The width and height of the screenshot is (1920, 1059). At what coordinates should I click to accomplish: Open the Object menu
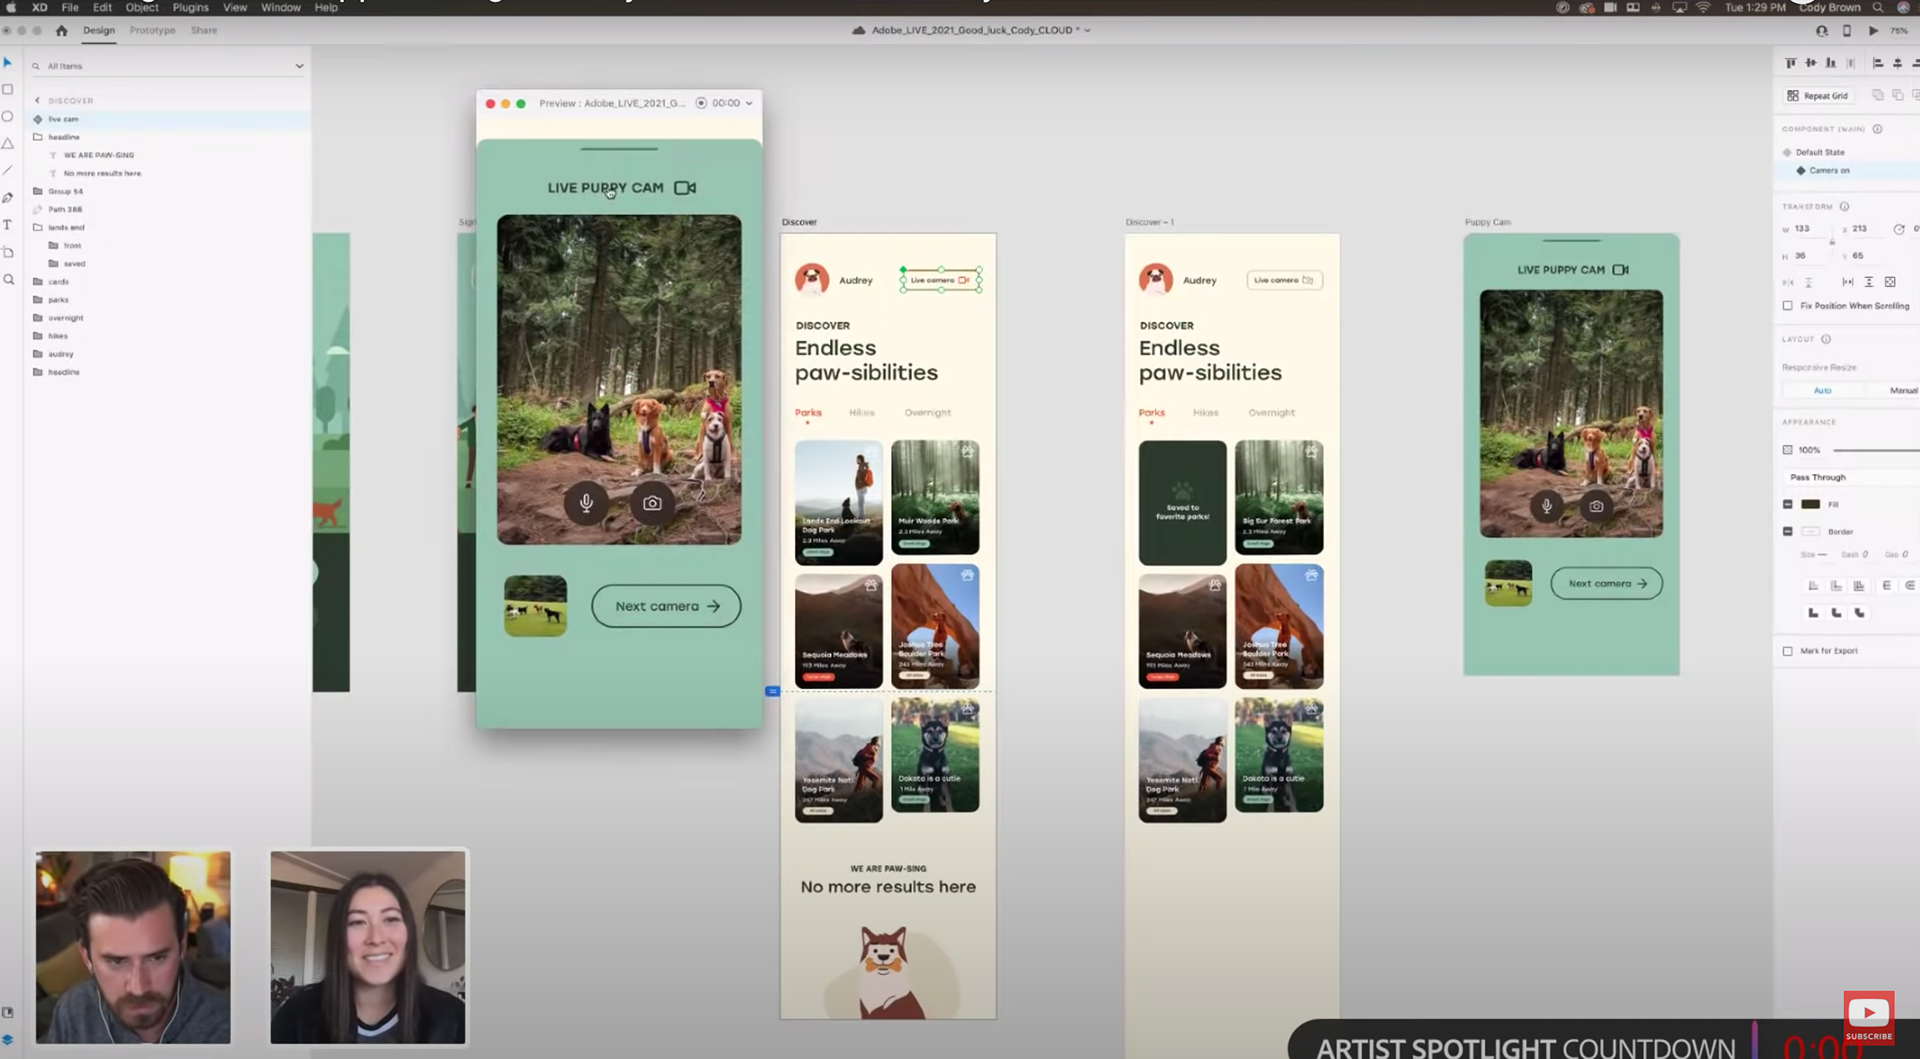pos(142,7)
